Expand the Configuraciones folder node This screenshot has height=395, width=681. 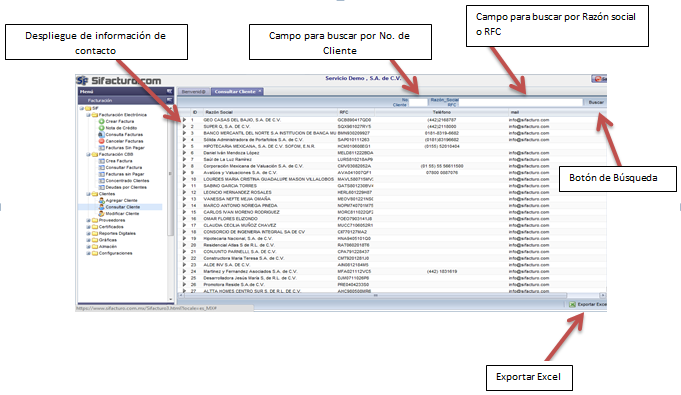(88, 253)
